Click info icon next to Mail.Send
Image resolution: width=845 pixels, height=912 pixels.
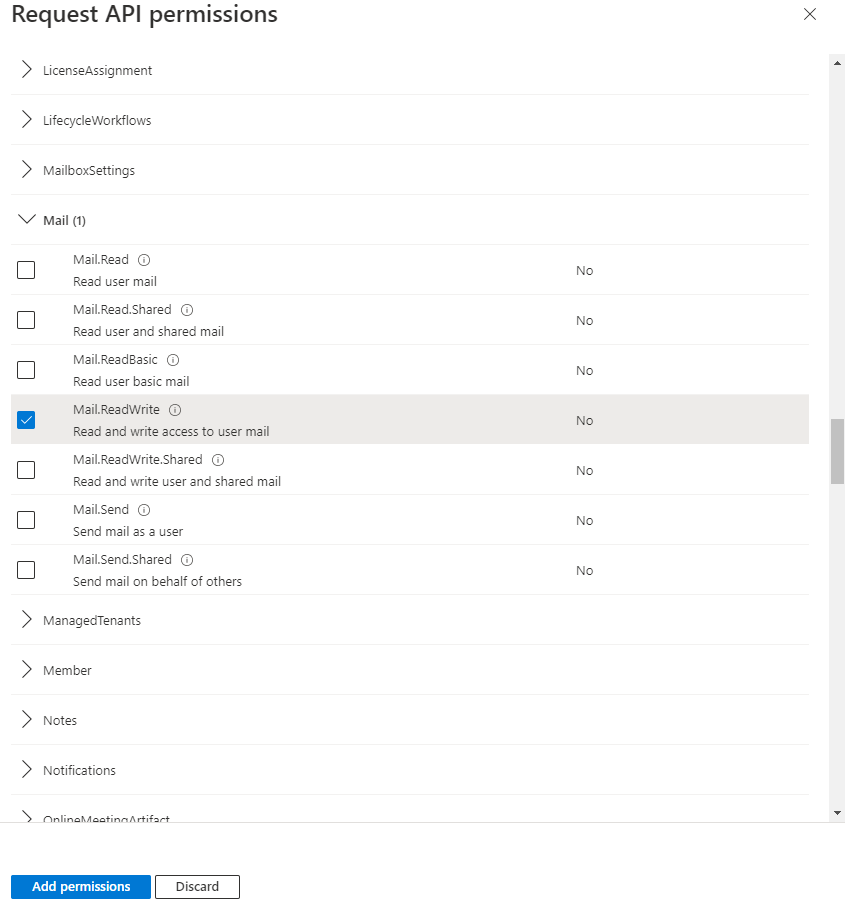click(x=144, y=510)
